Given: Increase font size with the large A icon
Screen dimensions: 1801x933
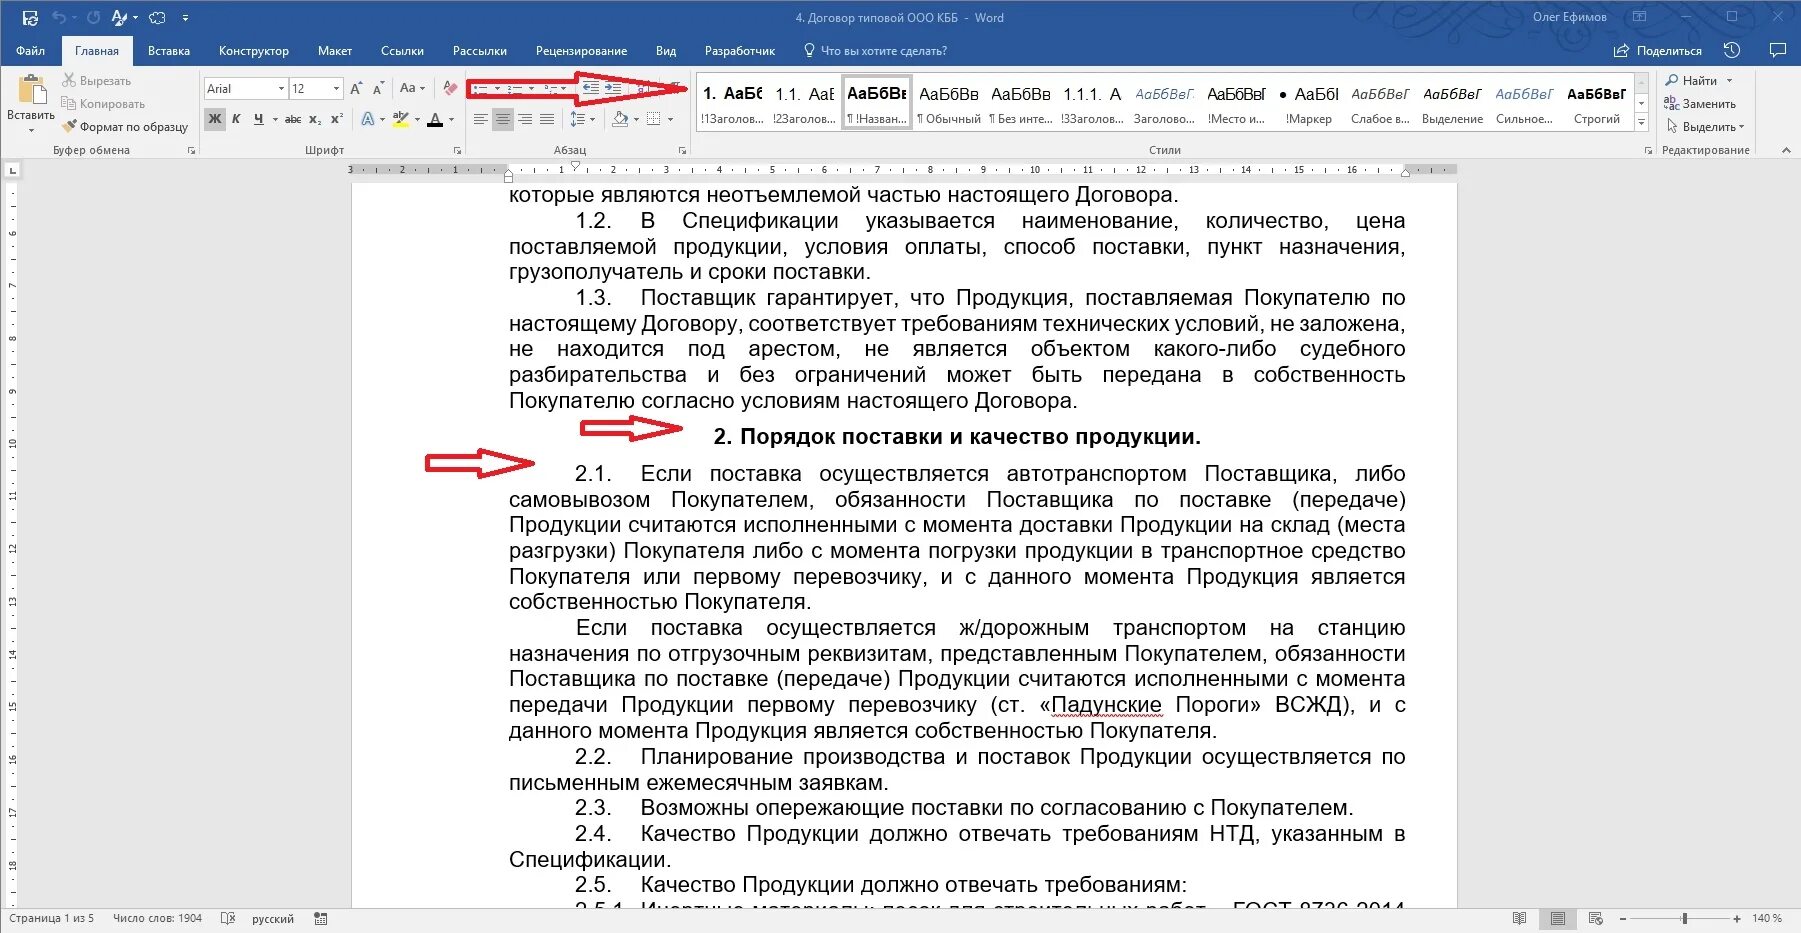Looking at the screenshot, I should point(356,89).
